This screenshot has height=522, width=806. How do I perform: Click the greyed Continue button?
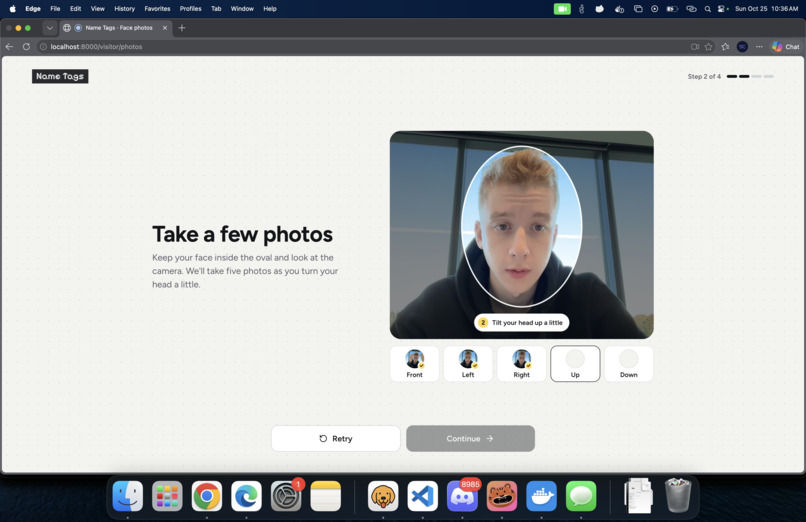tap(470, 438)
